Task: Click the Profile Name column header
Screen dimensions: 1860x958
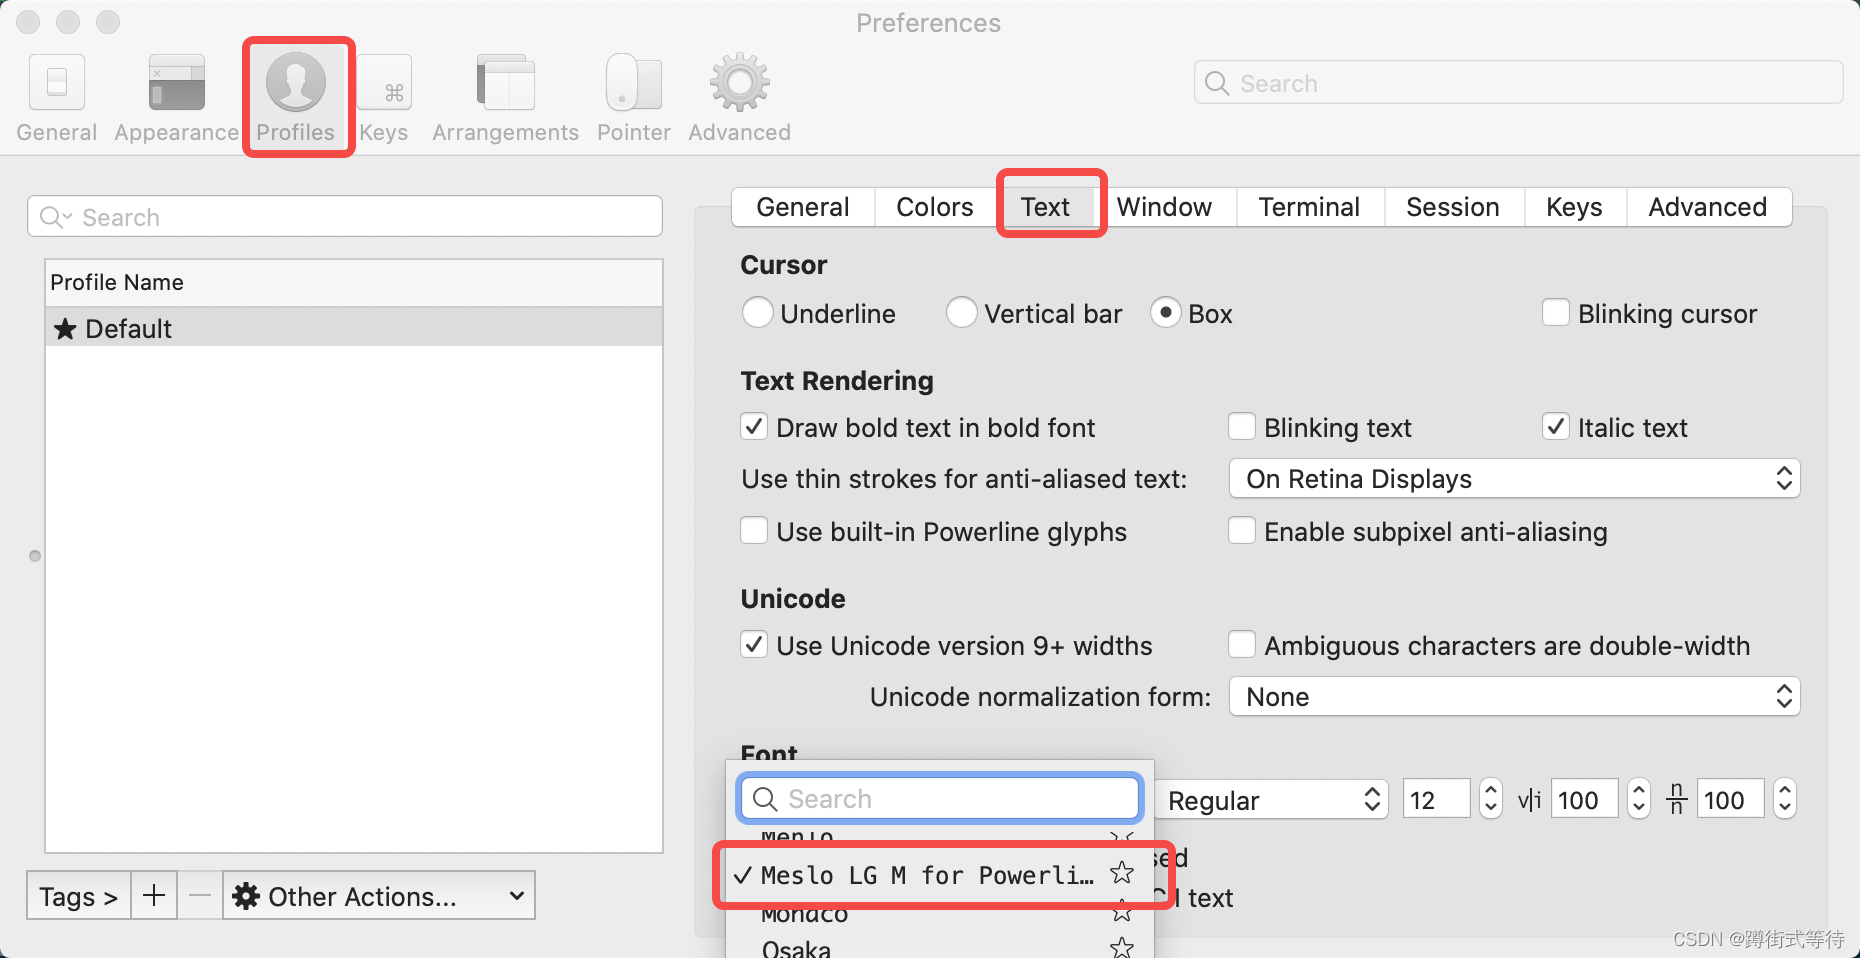Action: pos(354,283)
